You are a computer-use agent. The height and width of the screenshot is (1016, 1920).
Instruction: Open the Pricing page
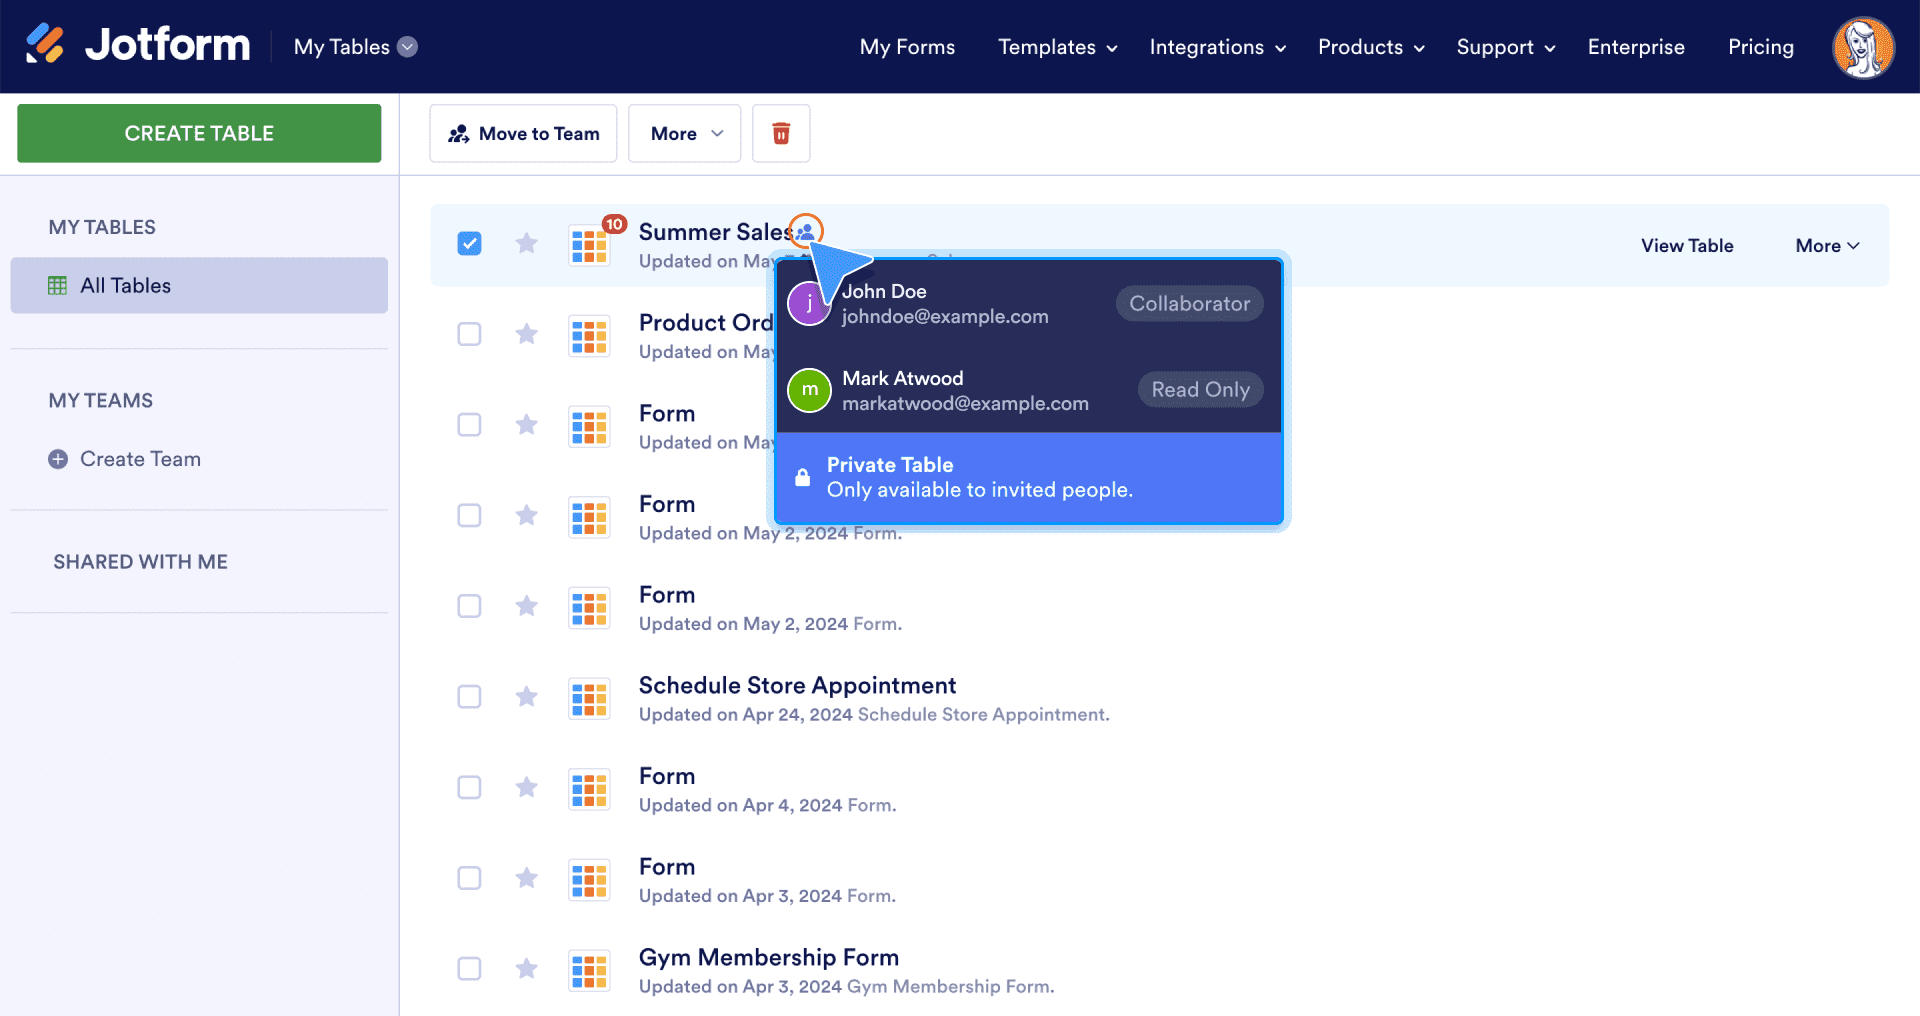[1760, 47]
